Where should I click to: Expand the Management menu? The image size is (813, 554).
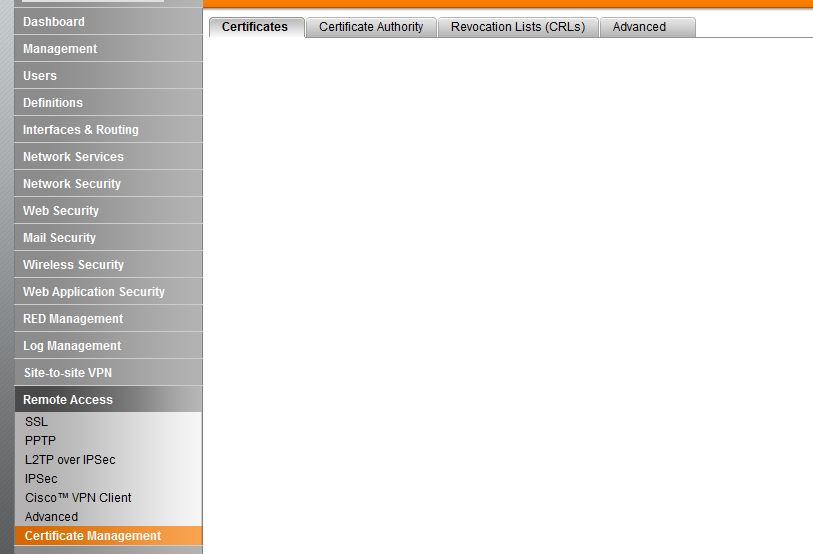(60, 49)
